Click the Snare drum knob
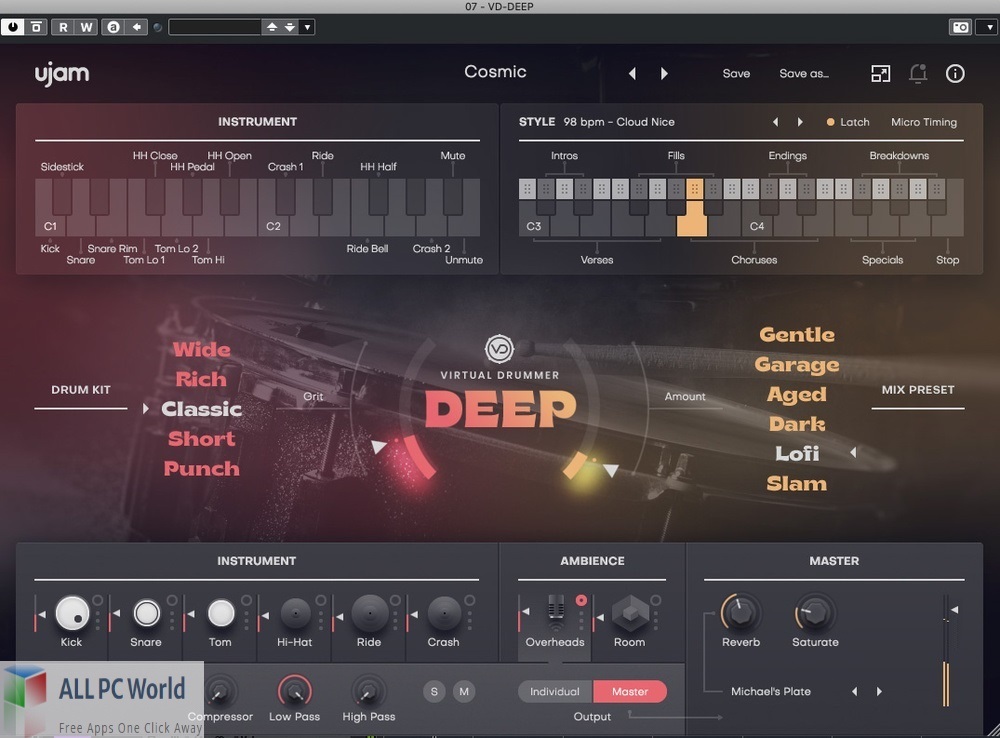The height and width of the screenshot is (738, 1000). pos(146,614)
